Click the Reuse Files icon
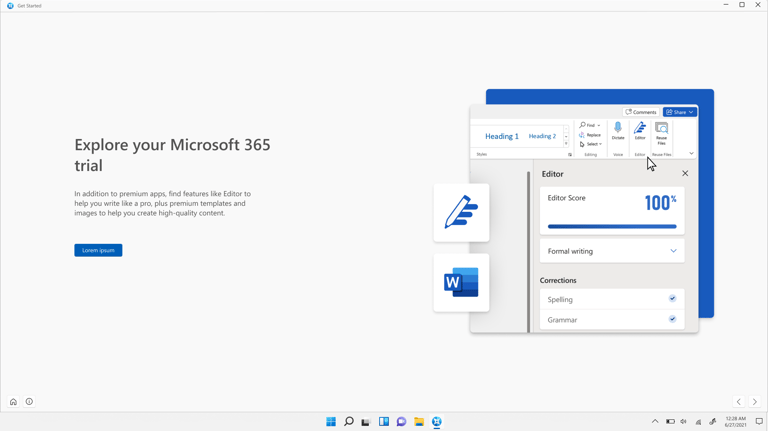Viewport: 768px width, 431px height. click(x=662, y=133)
